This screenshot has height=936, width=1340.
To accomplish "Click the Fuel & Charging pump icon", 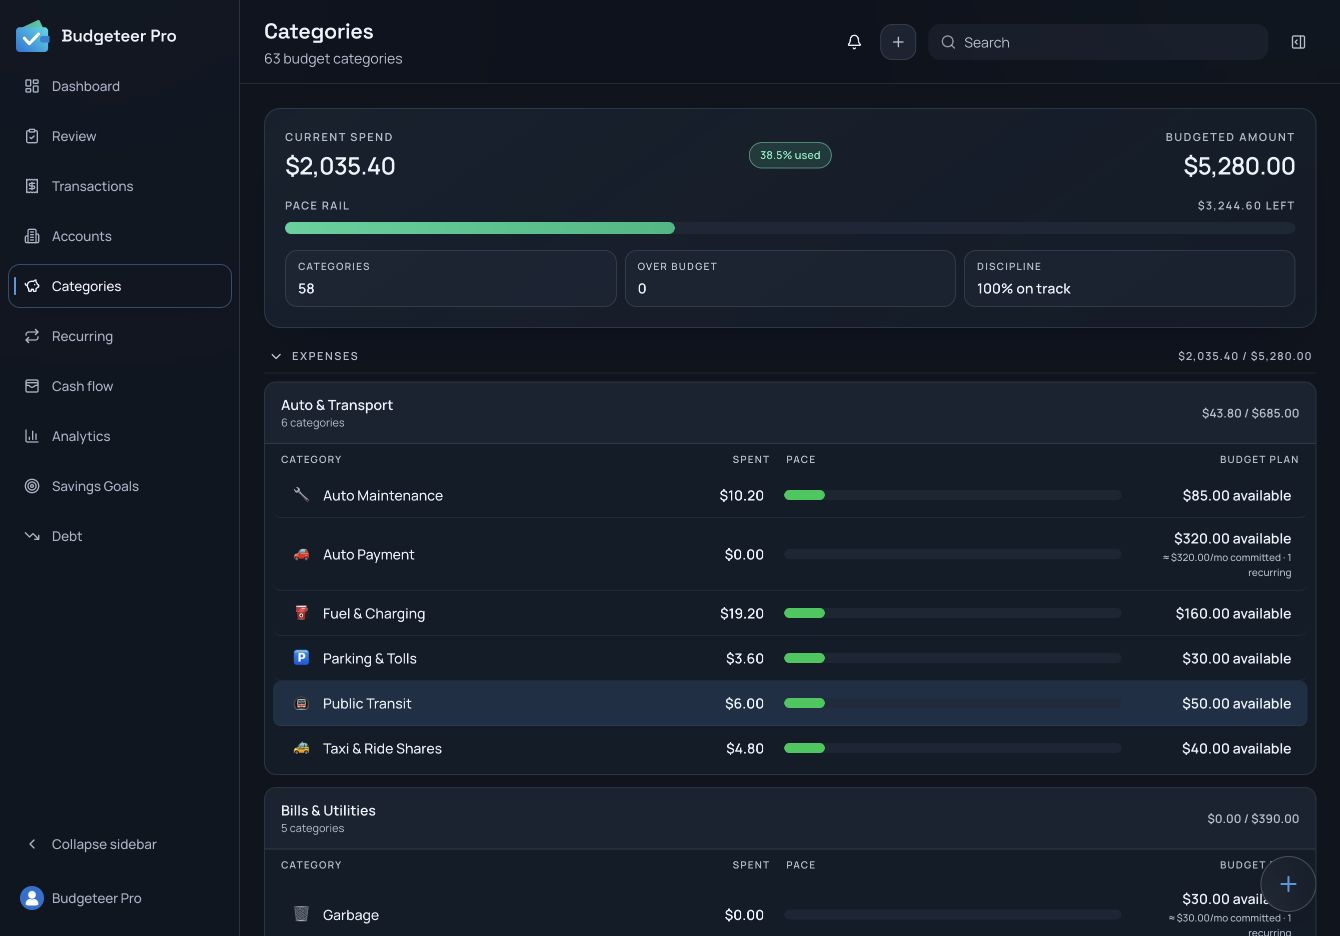I will (301, 613).
